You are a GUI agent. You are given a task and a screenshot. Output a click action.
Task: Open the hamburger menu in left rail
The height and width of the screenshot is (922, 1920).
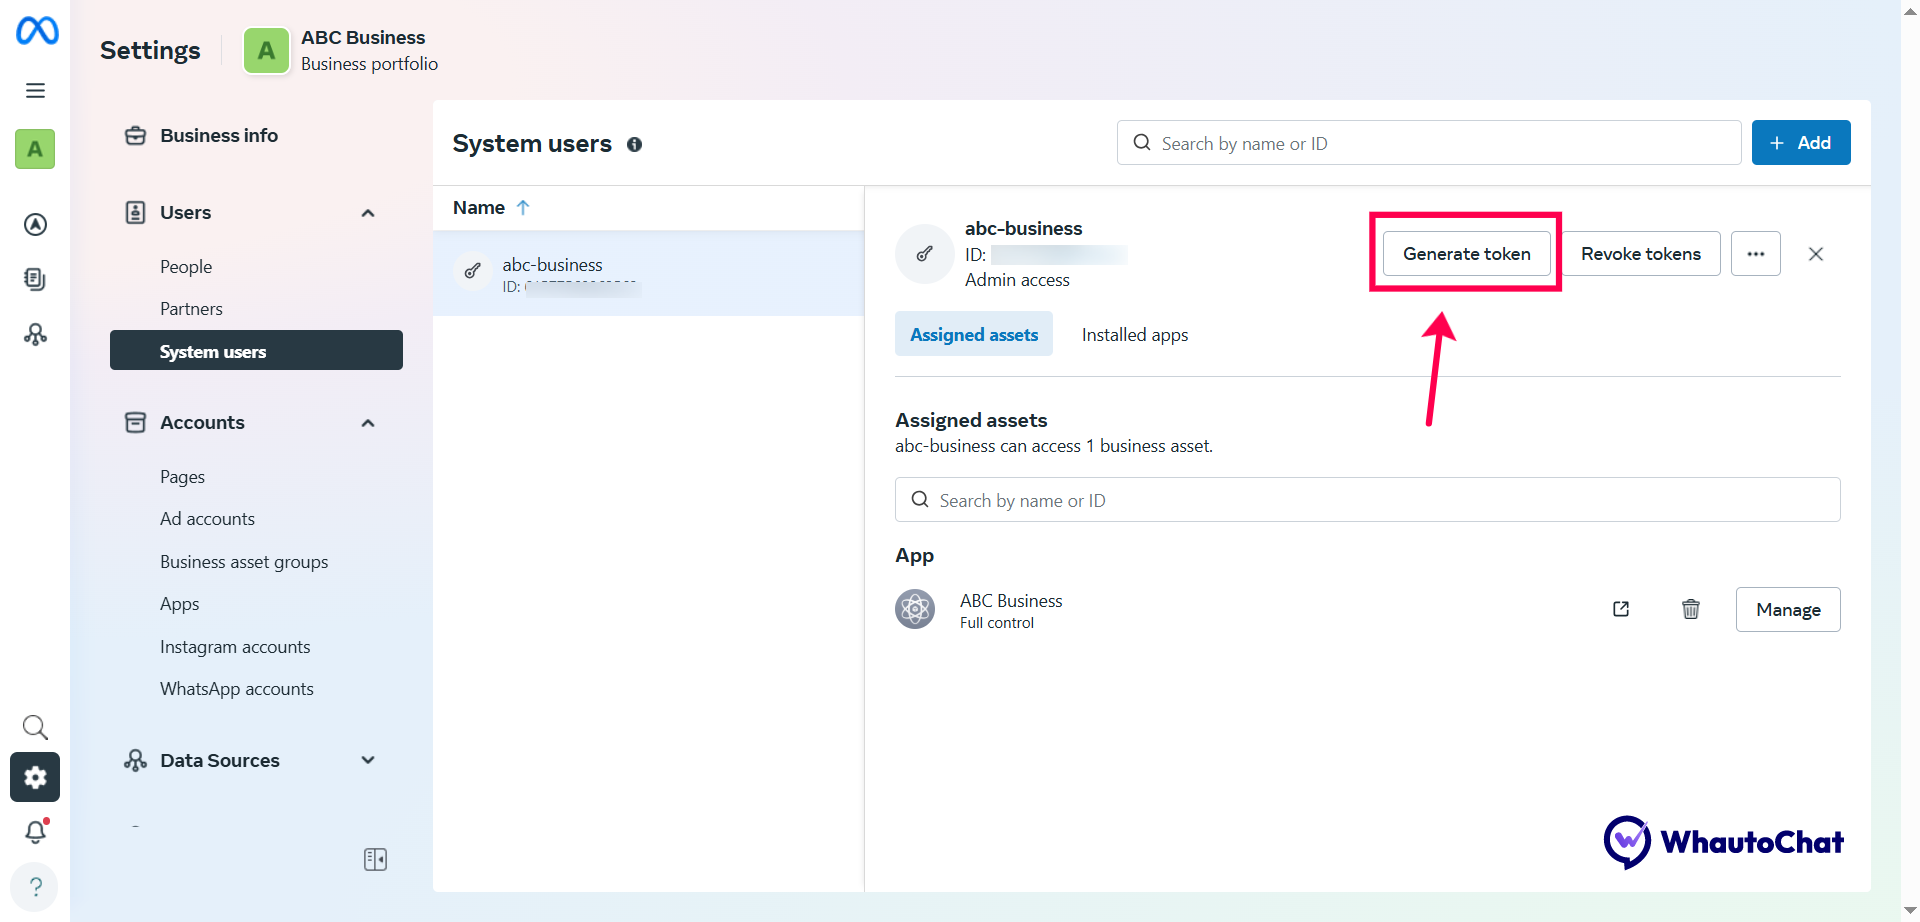[x=35, y=91]
